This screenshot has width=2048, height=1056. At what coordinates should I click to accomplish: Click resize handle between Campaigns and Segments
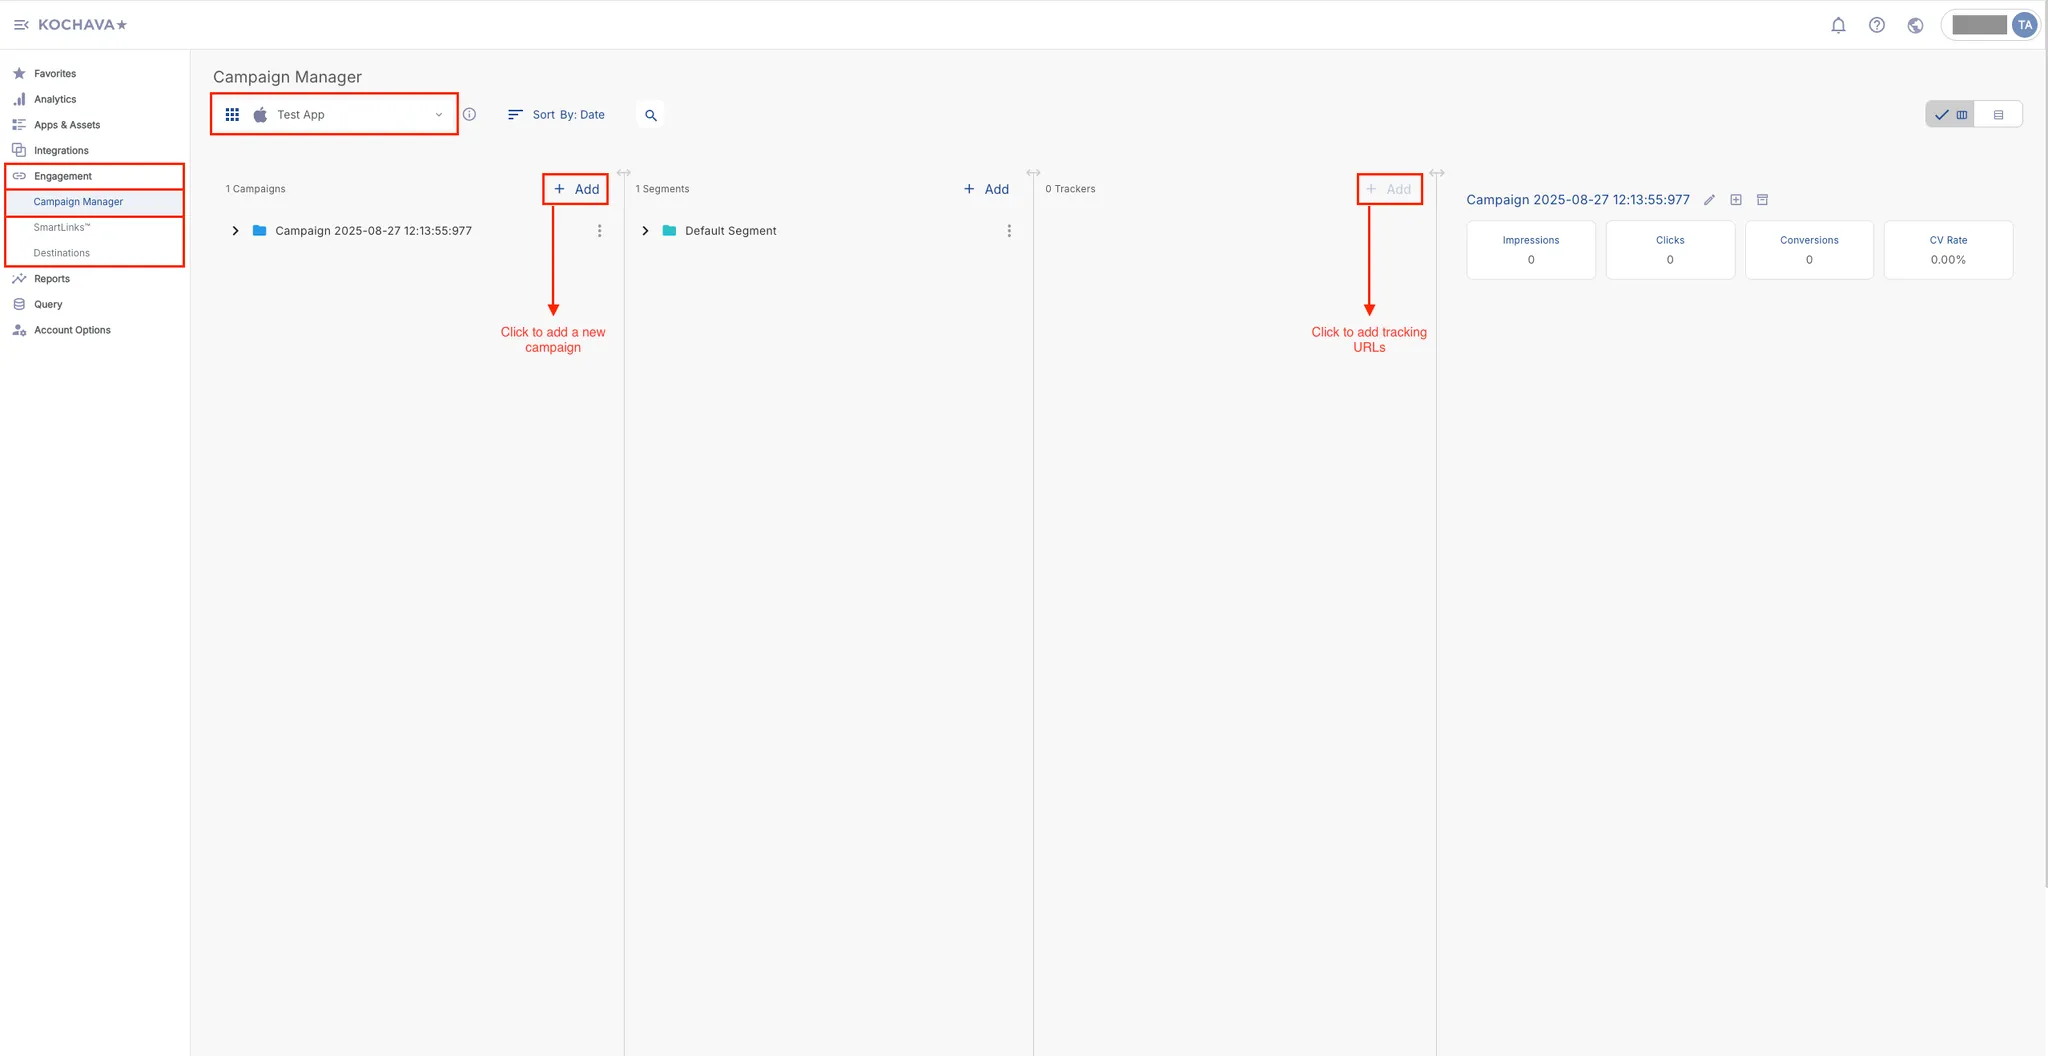click(624, 173)
